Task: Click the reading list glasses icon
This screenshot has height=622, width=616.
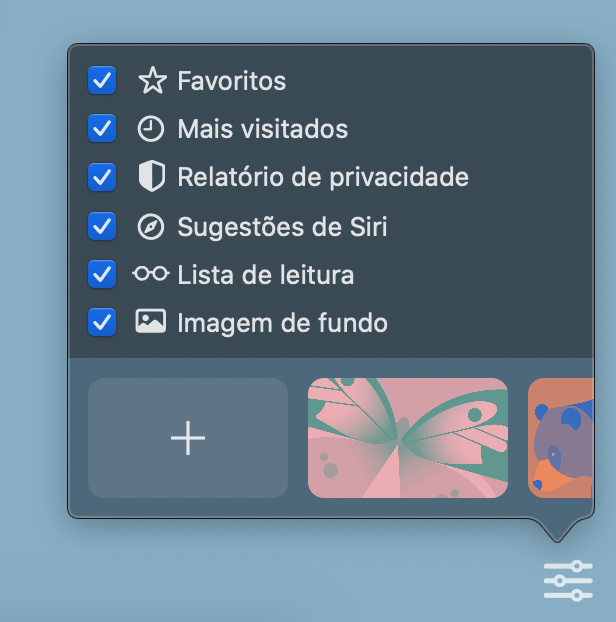Action: click(151, 274)
